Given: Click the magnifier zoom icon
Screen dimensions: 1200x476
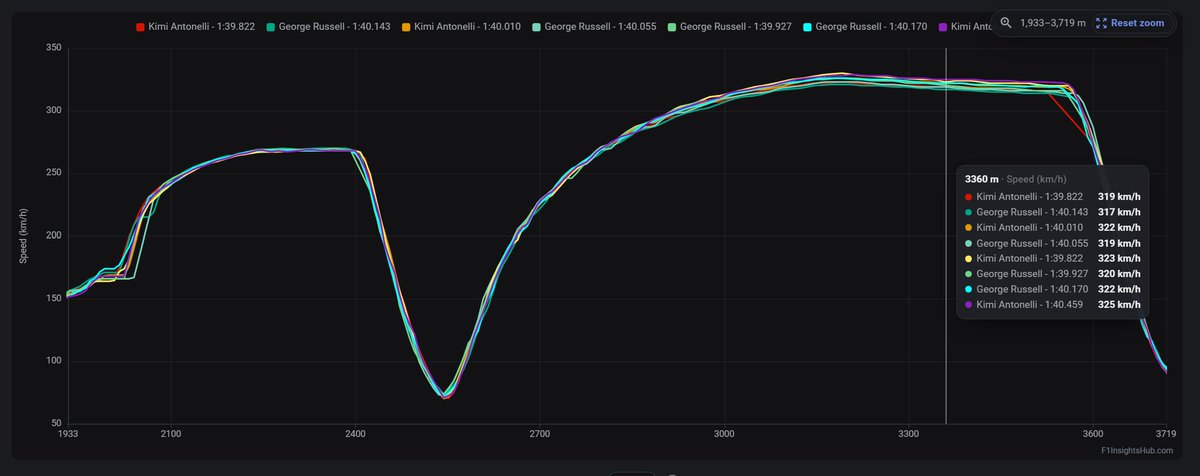Looking at the screenshot, I should point(1006,22).
